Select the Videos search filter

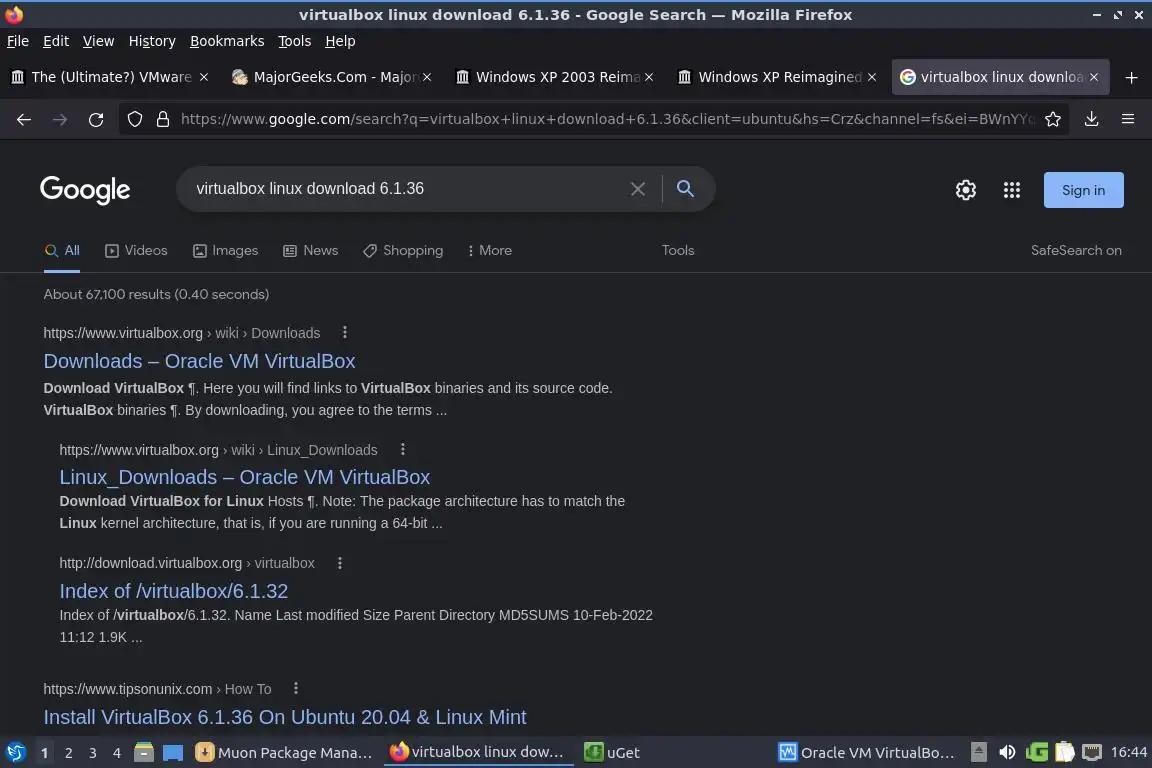pos(137,251)
